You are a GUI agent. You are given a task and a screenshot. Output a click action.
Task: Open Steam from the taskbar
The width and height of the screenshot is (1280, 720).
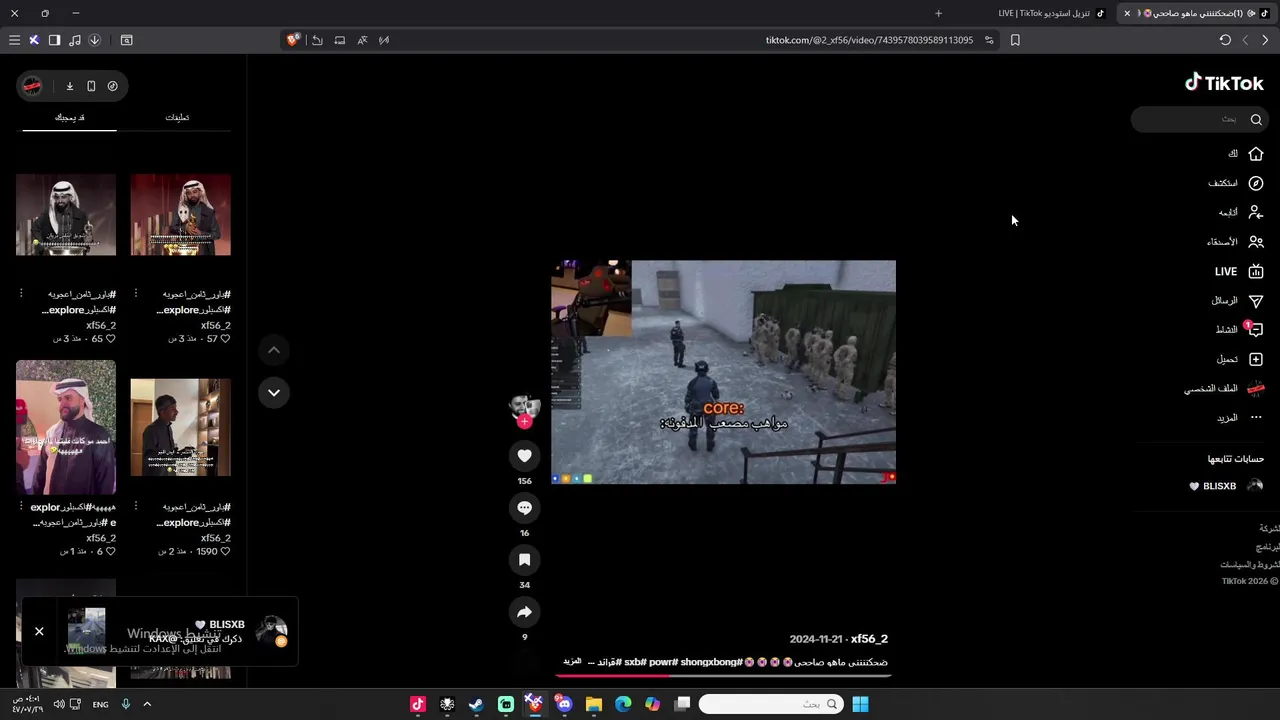pyautogui.click(x=476, y=704)
